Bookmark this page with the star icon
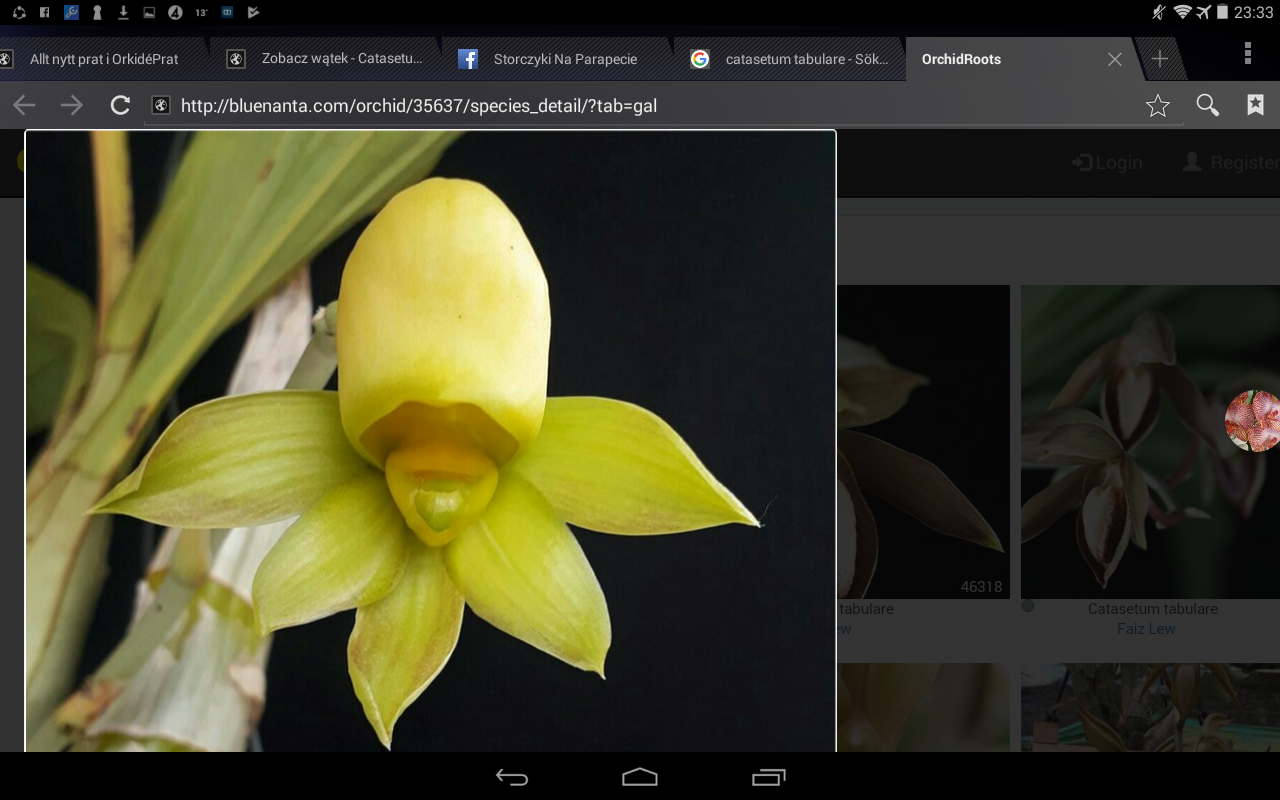 point(1157,106)
